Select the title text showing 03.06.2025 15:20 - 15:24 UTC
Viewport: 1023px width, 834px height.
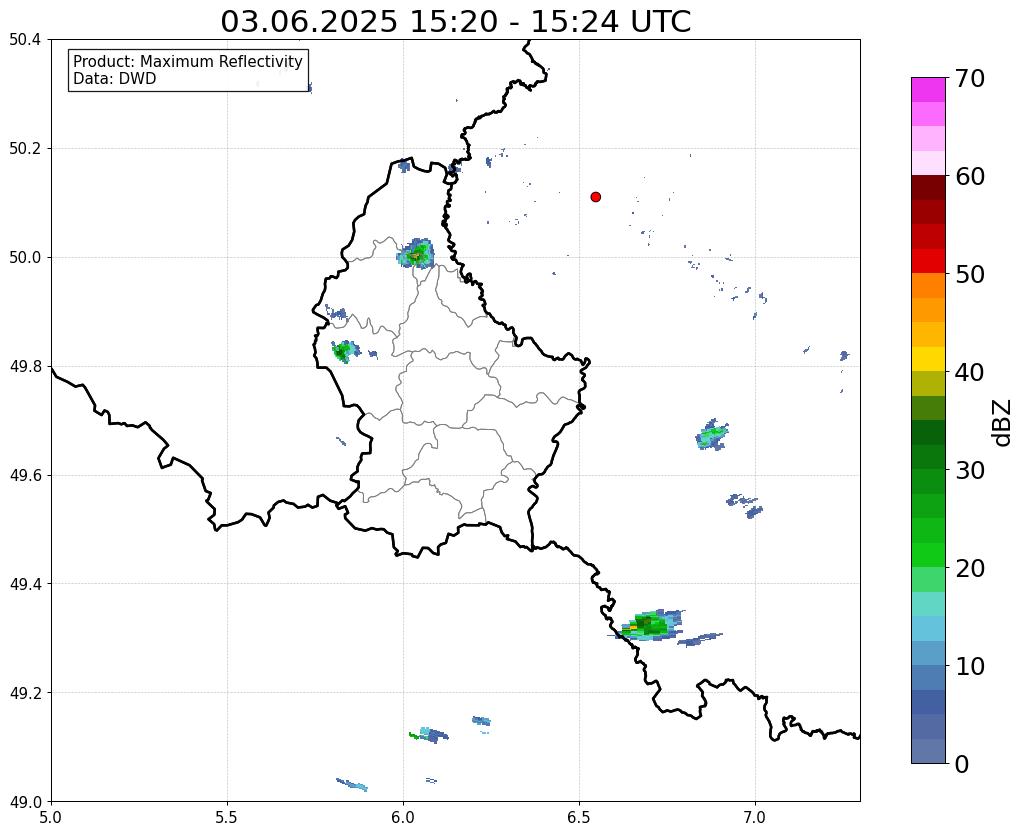click(x=455, y=21)
